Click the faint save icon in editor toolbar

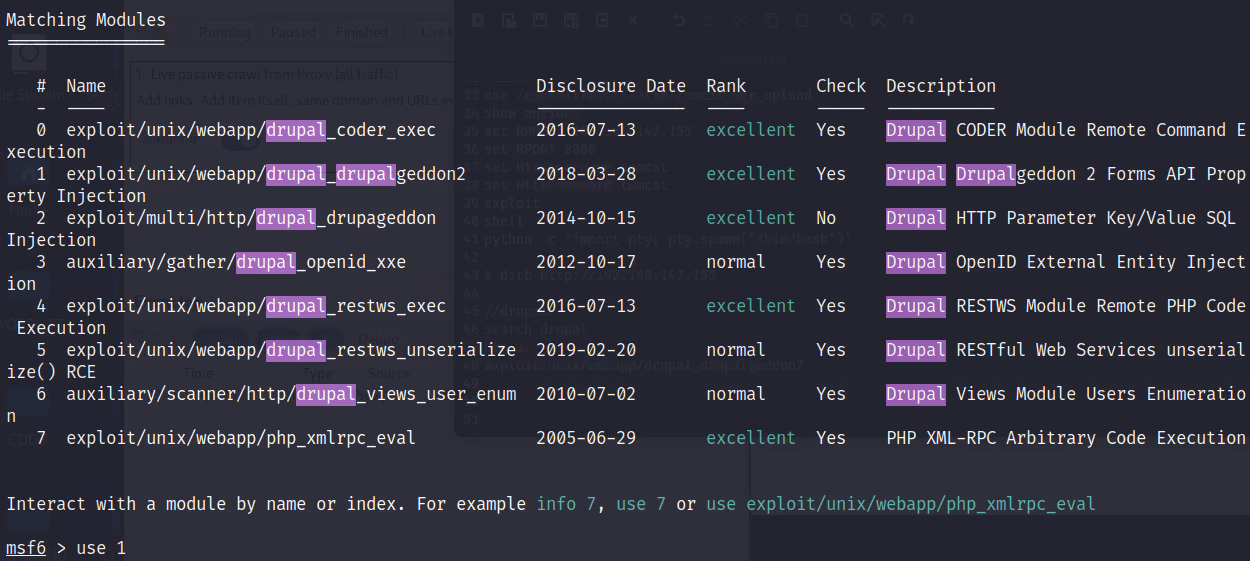[539, 20]
